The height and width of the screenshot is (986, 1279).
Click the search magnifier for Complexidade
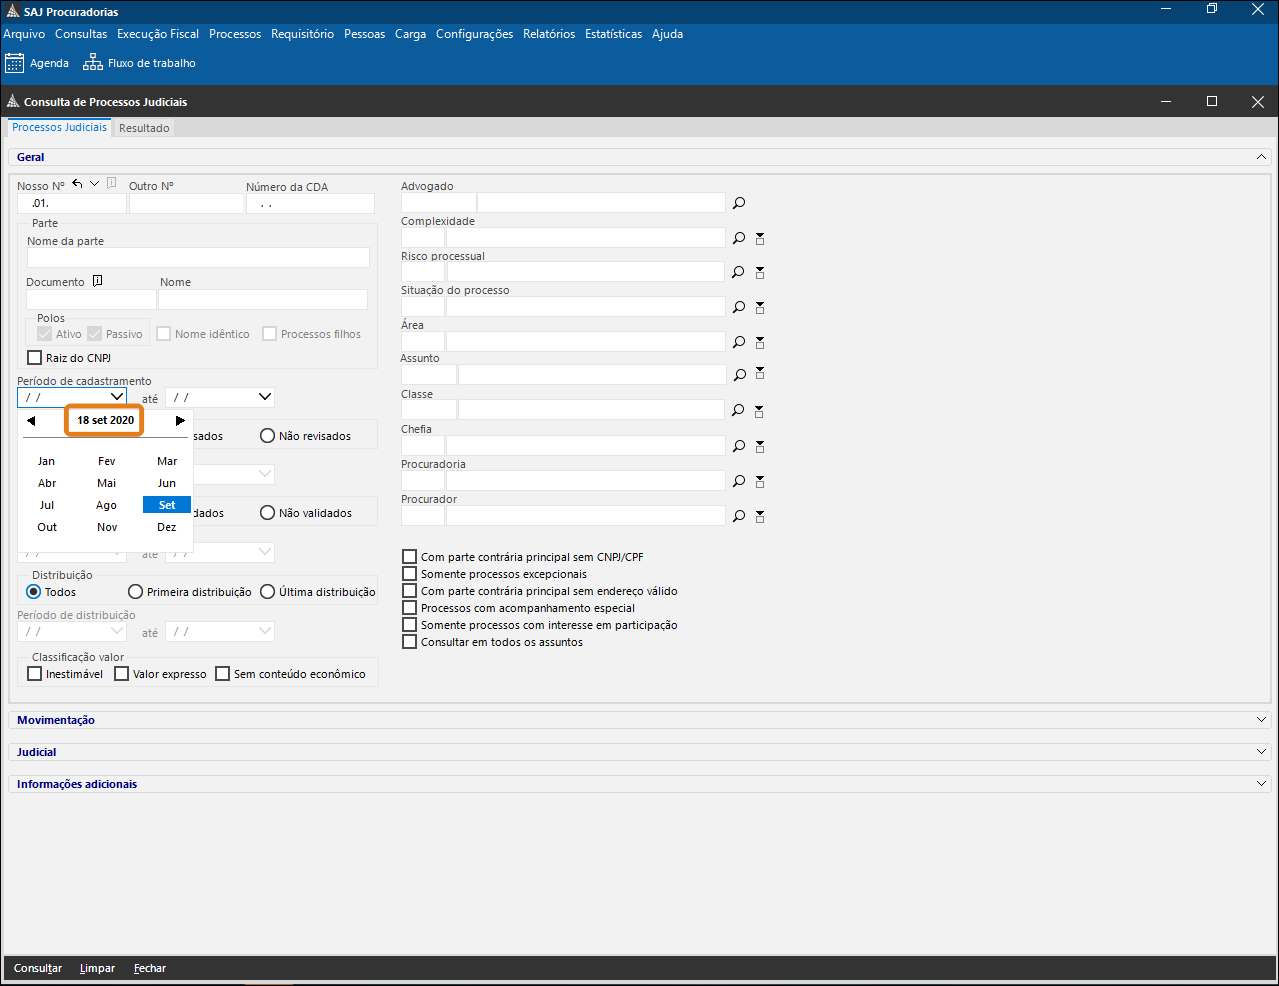739,238
